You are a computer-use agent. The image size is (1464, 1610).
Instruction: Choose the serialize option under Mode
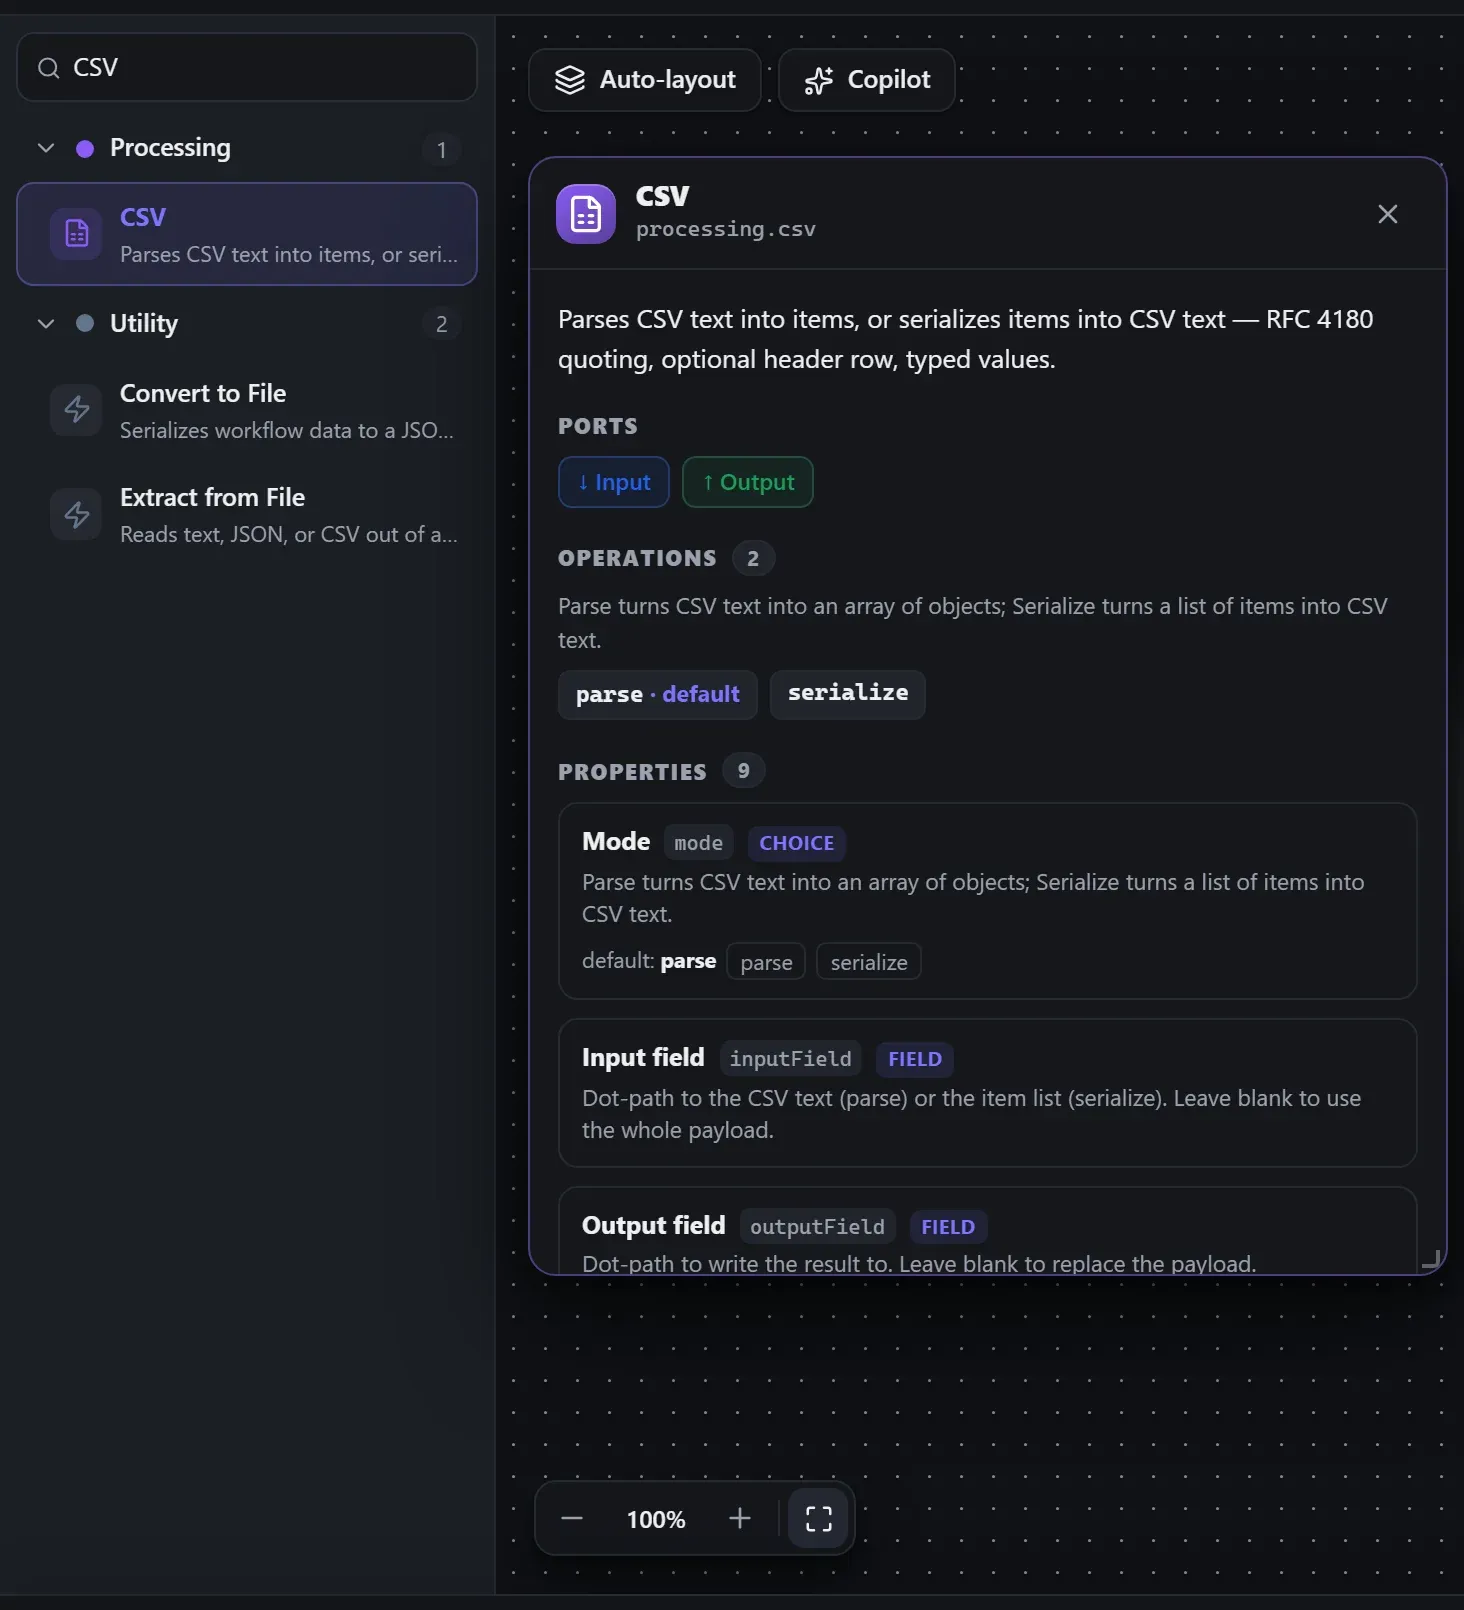[869, 962]
